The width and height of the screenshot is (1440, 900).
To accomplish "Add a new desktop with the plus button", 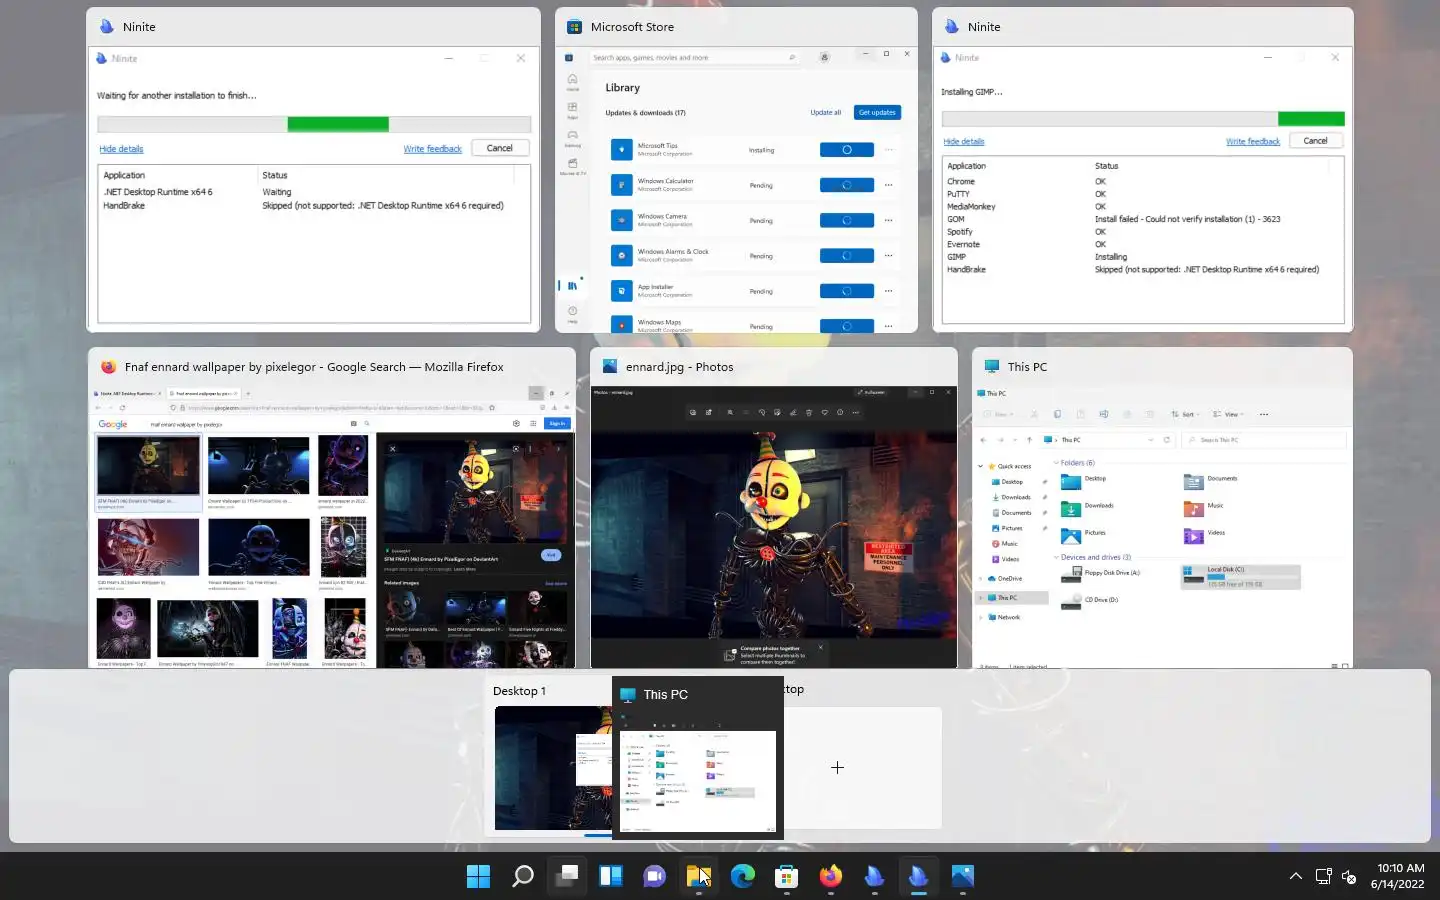I will [838, 768].
